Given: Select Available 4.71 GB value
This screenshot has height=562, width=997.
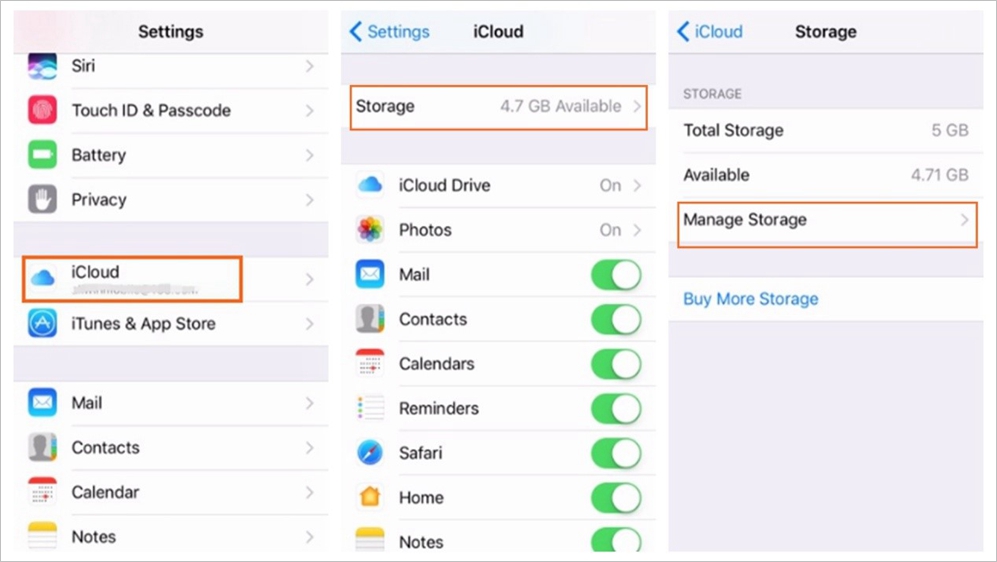Looking at the screenshot, I should pyautogui.click(x=940, y=175).
